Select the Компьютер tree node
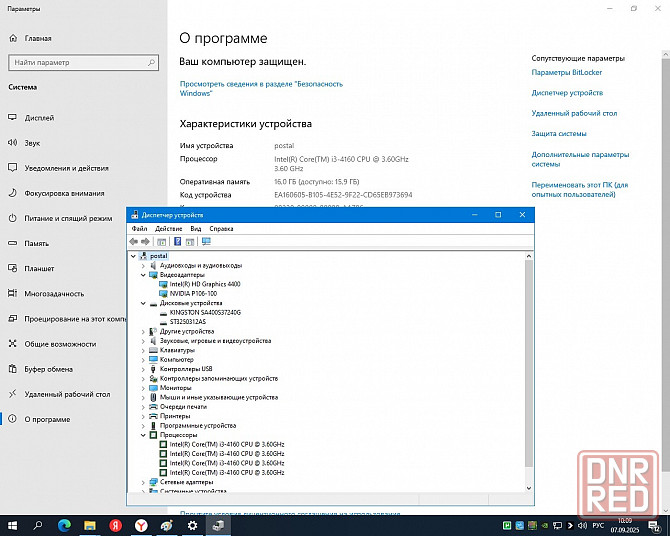 176,360
